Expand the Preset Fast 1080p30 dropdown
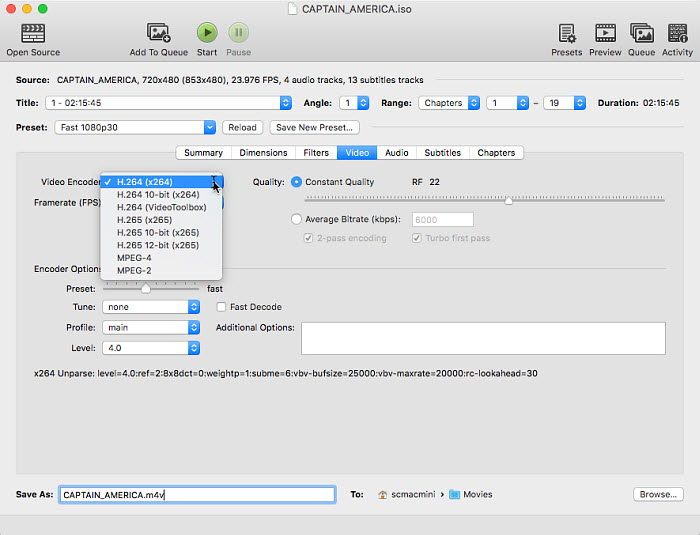 tap(135, 128)
